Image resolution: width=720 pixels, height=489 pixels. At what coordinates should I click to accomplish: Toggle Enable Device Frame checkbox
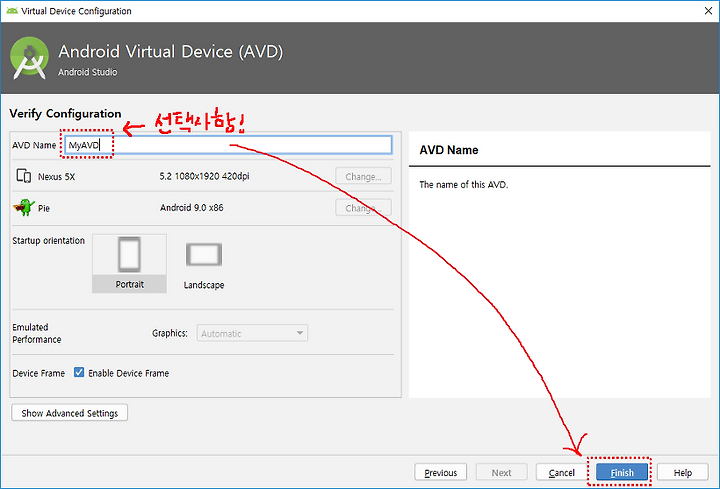click(79, 372)
